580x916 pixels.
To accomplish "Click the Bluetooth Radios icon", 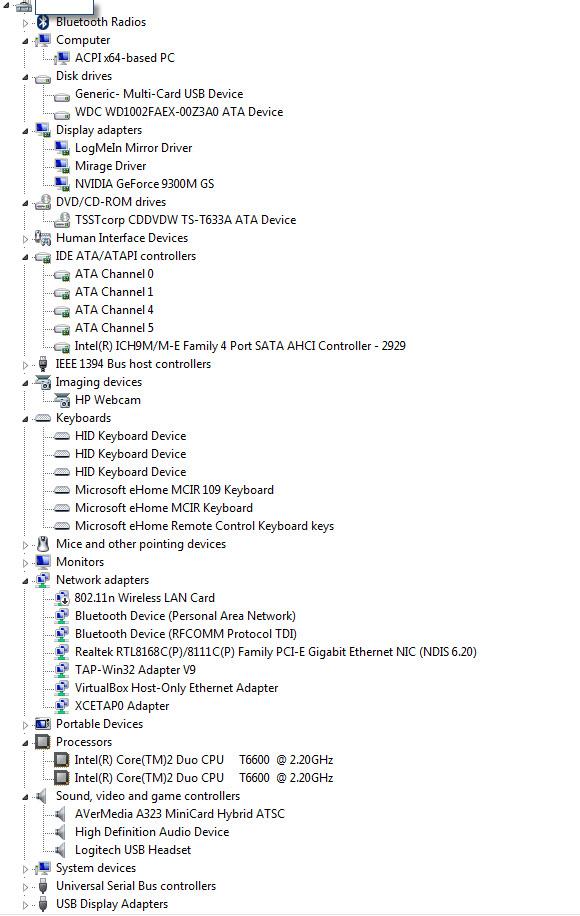I will [x=43, y=22].
